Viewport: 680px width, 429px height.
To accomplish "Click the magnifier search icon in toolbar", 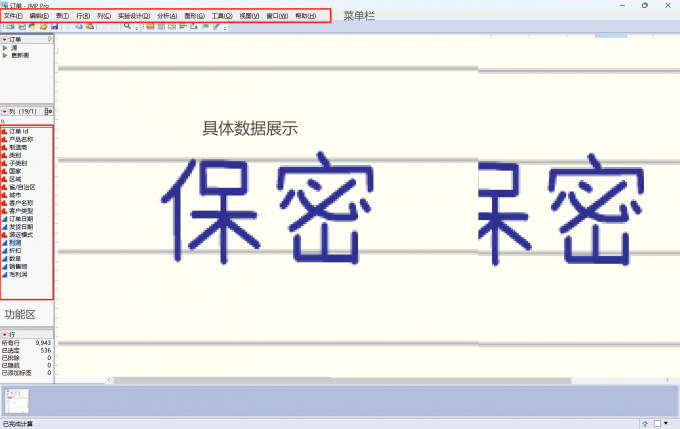I will coord(126,26).
